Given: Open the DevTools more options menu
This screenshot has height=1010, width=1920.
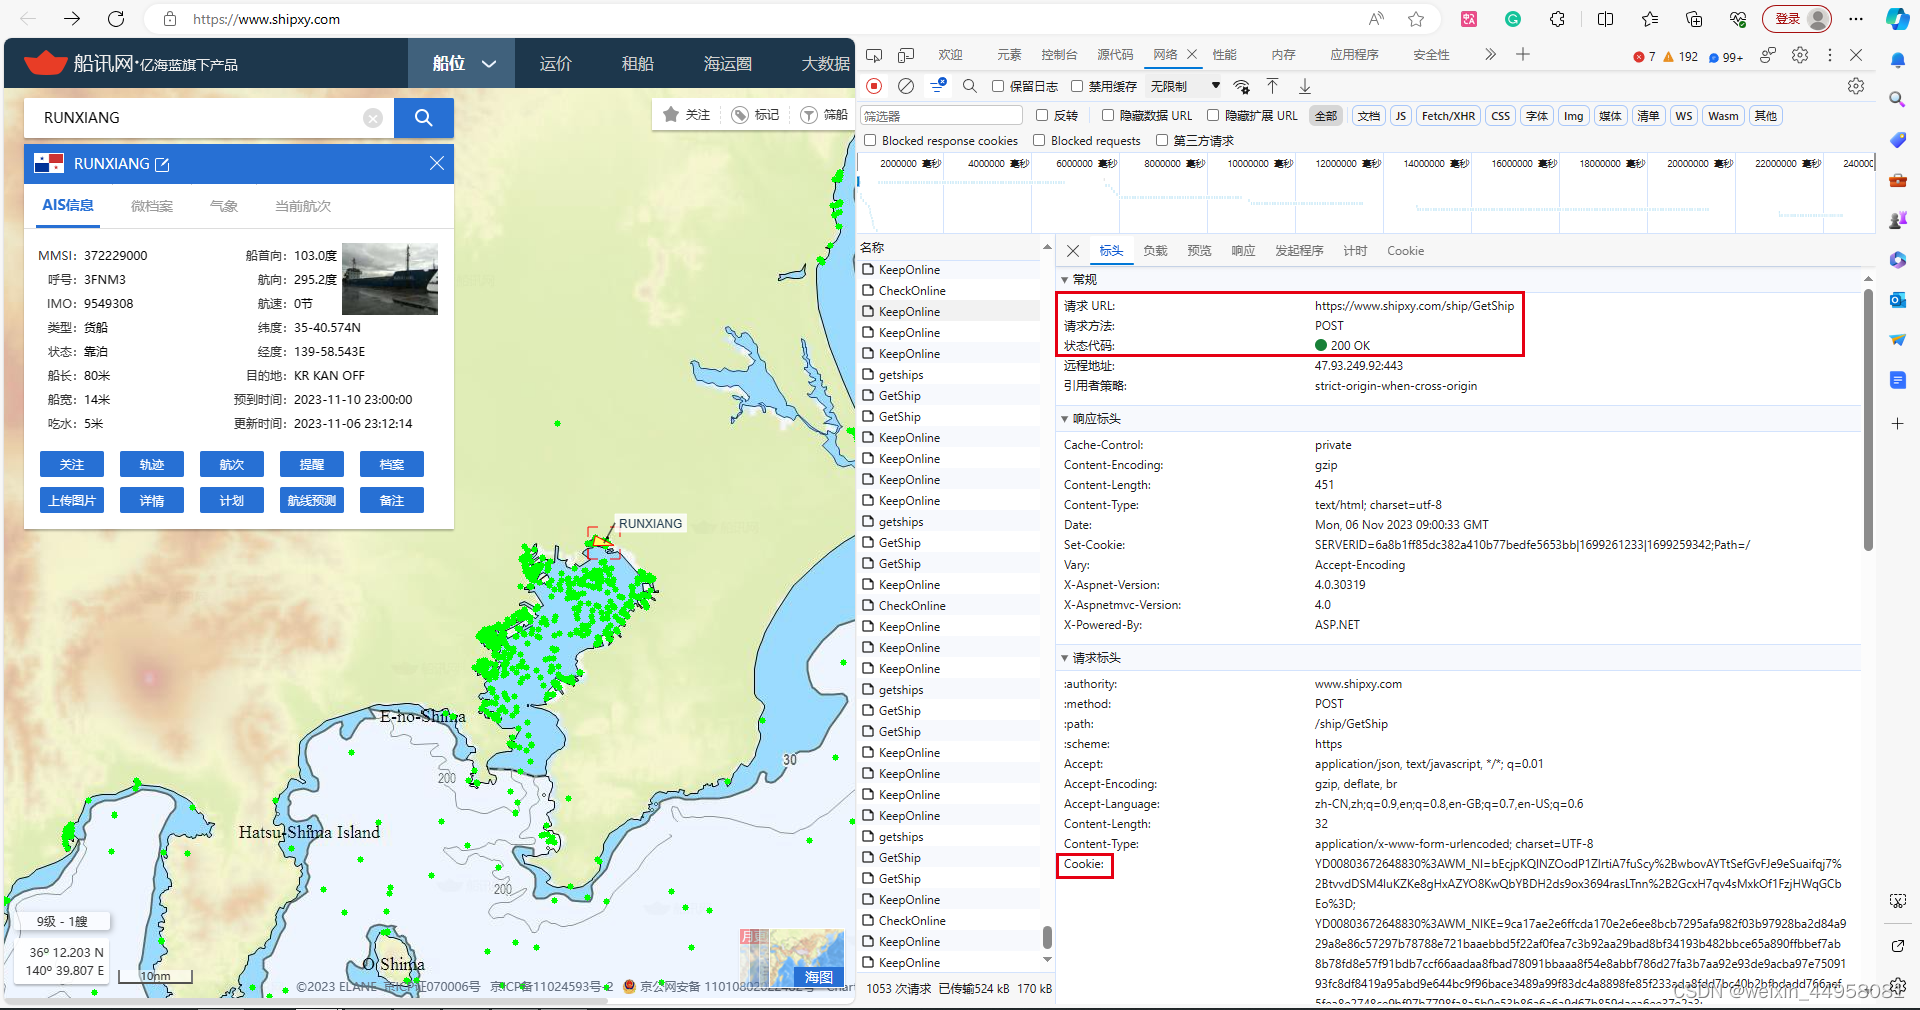Looking at the screenshot, I should point(1829,55).
